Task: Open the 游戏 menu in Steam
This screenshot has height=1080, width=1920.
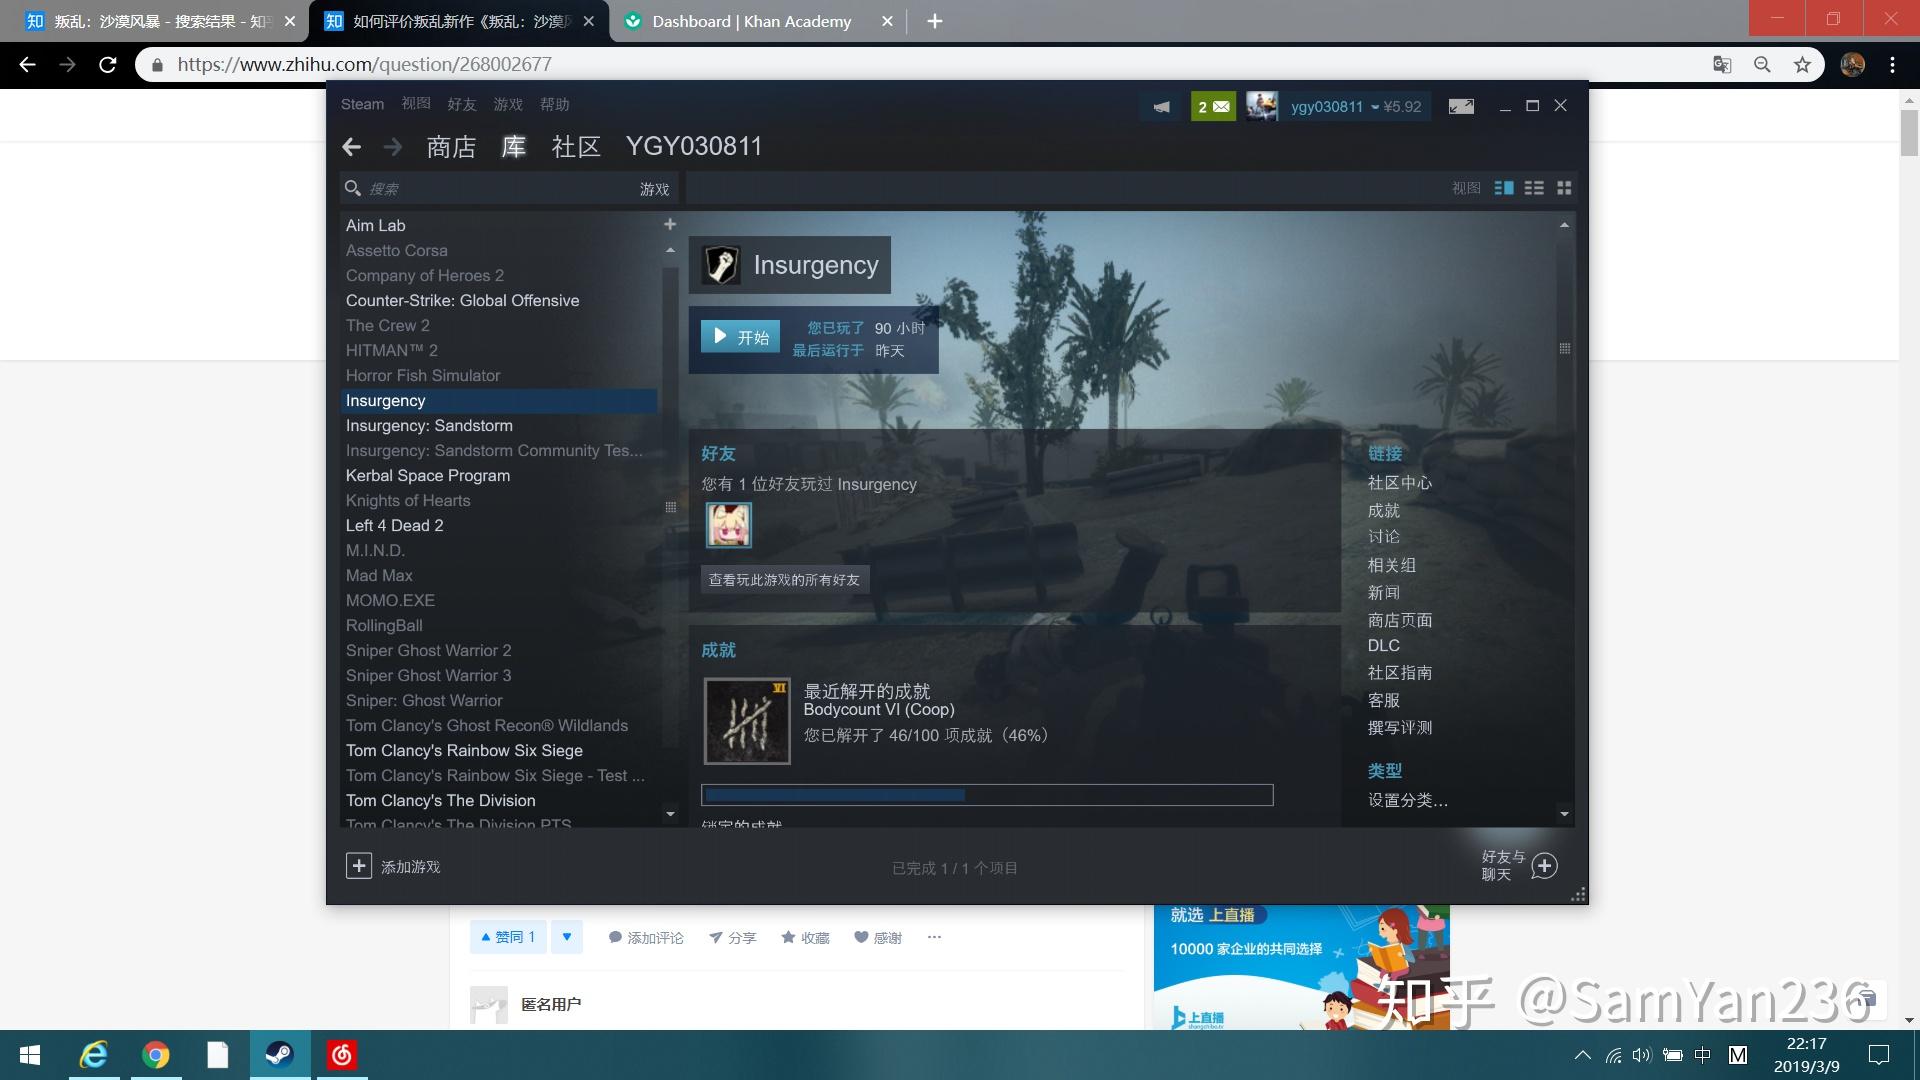Action: coord(508,104)
